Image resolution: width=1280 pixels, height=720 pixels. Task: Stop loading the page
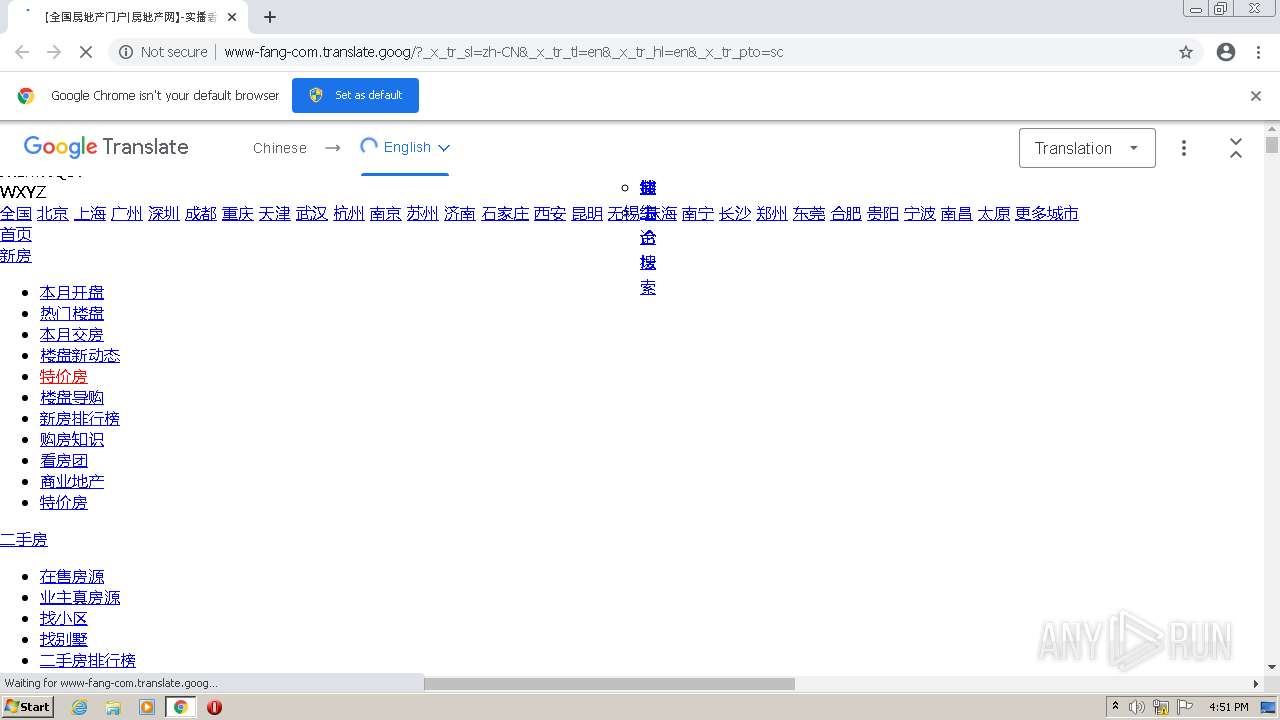tap(86, 52)
